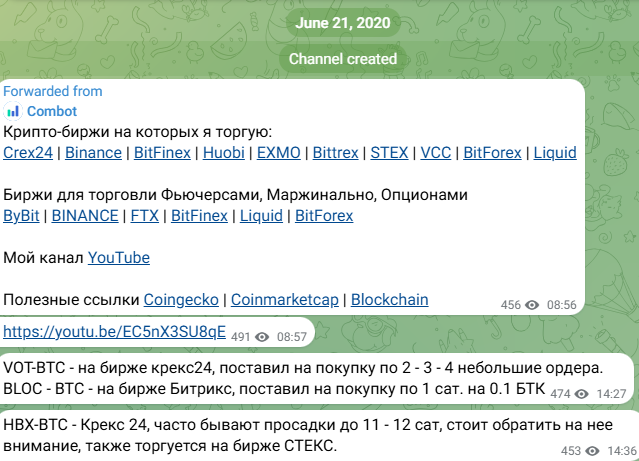Open the Crex24 exchange link
639x461 pixels.
[x=28, y=153]
